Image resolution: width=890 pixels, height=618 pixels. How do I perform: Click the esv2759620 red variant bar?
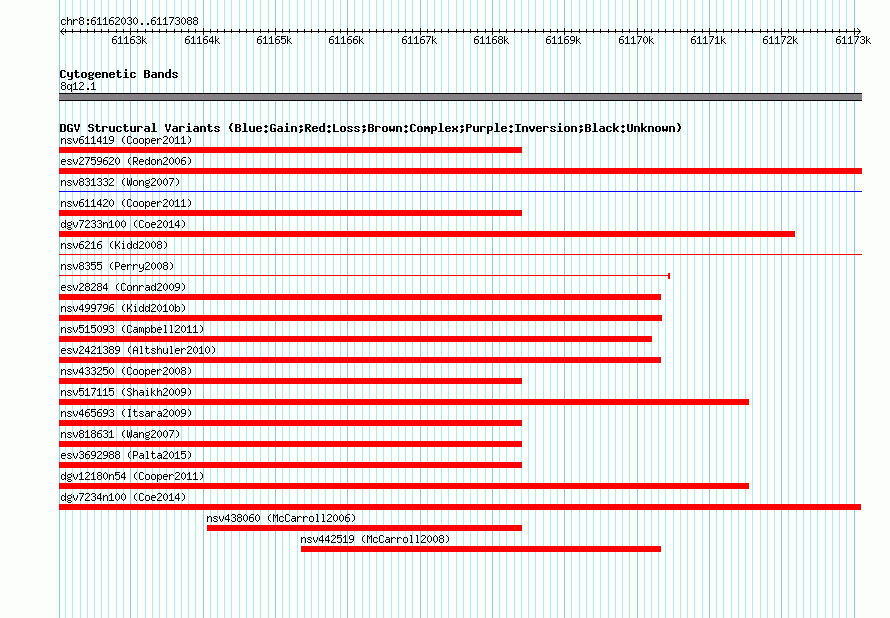(x=460, y=171)
